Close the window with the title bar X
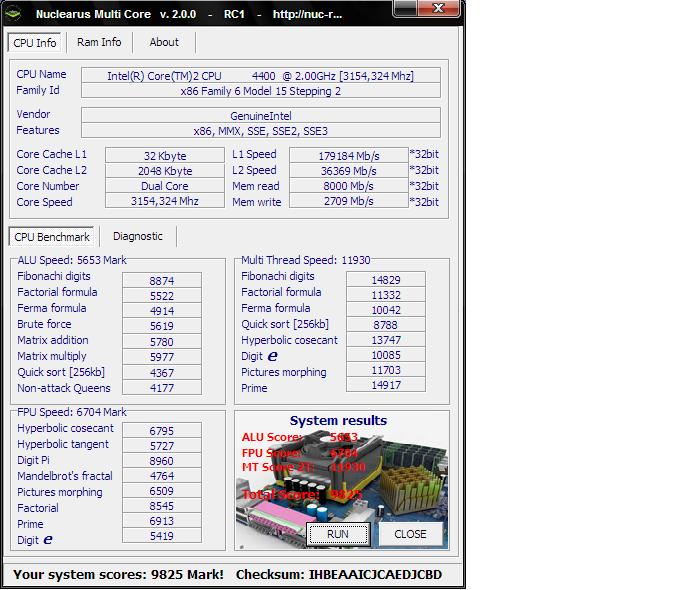 click(439, 8)
